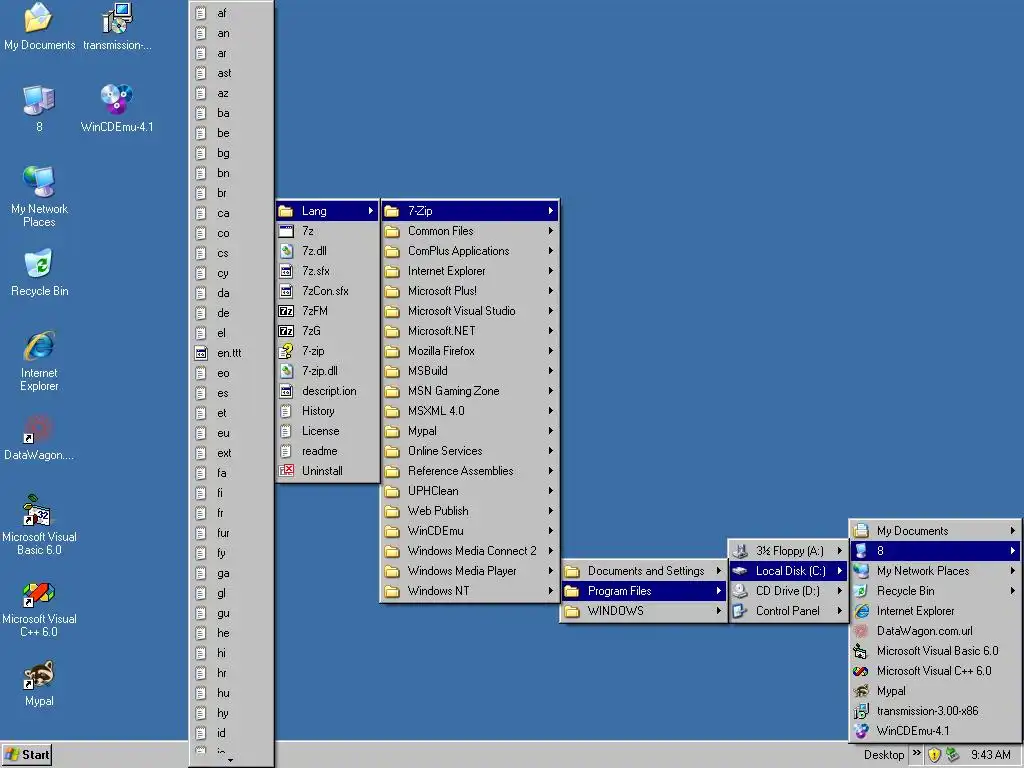Select the Local Disk (C:) menu entry
The width and height of the screenshot is (1024, 768).
788,571
